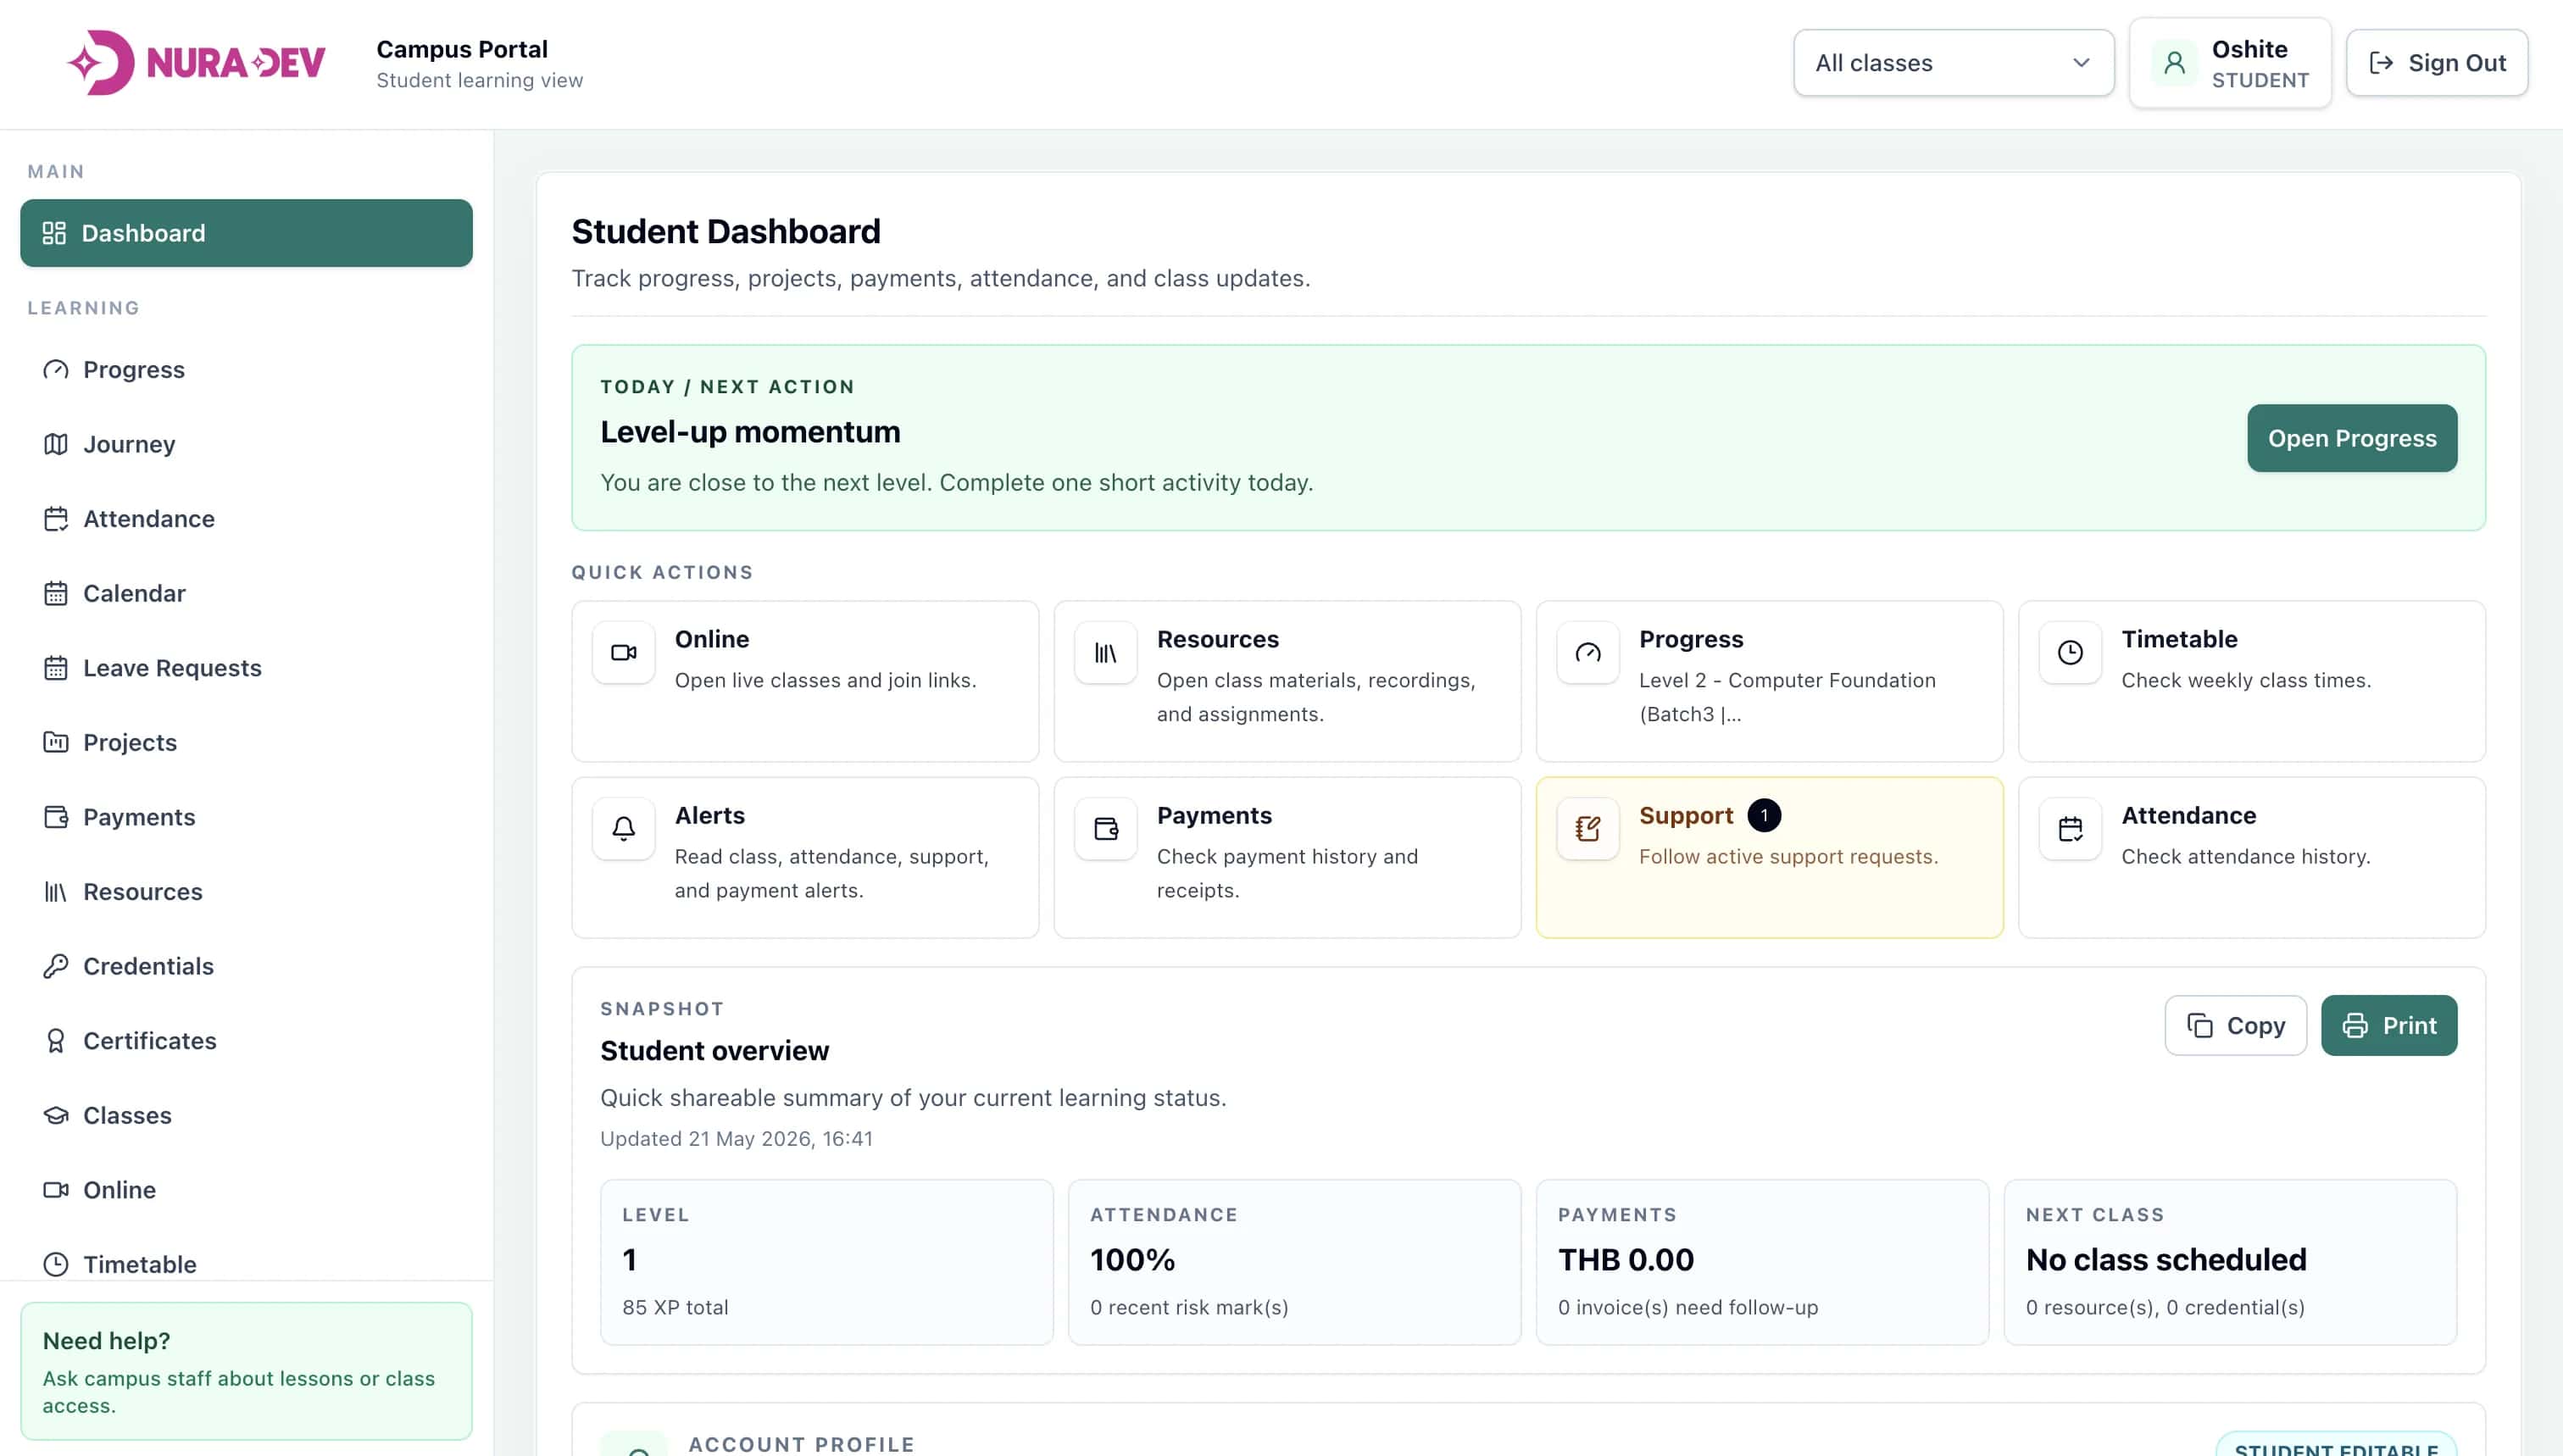
Task: Click the Support notification badge showing 1
Action: pyautogui.click(x=1764, y=815)
